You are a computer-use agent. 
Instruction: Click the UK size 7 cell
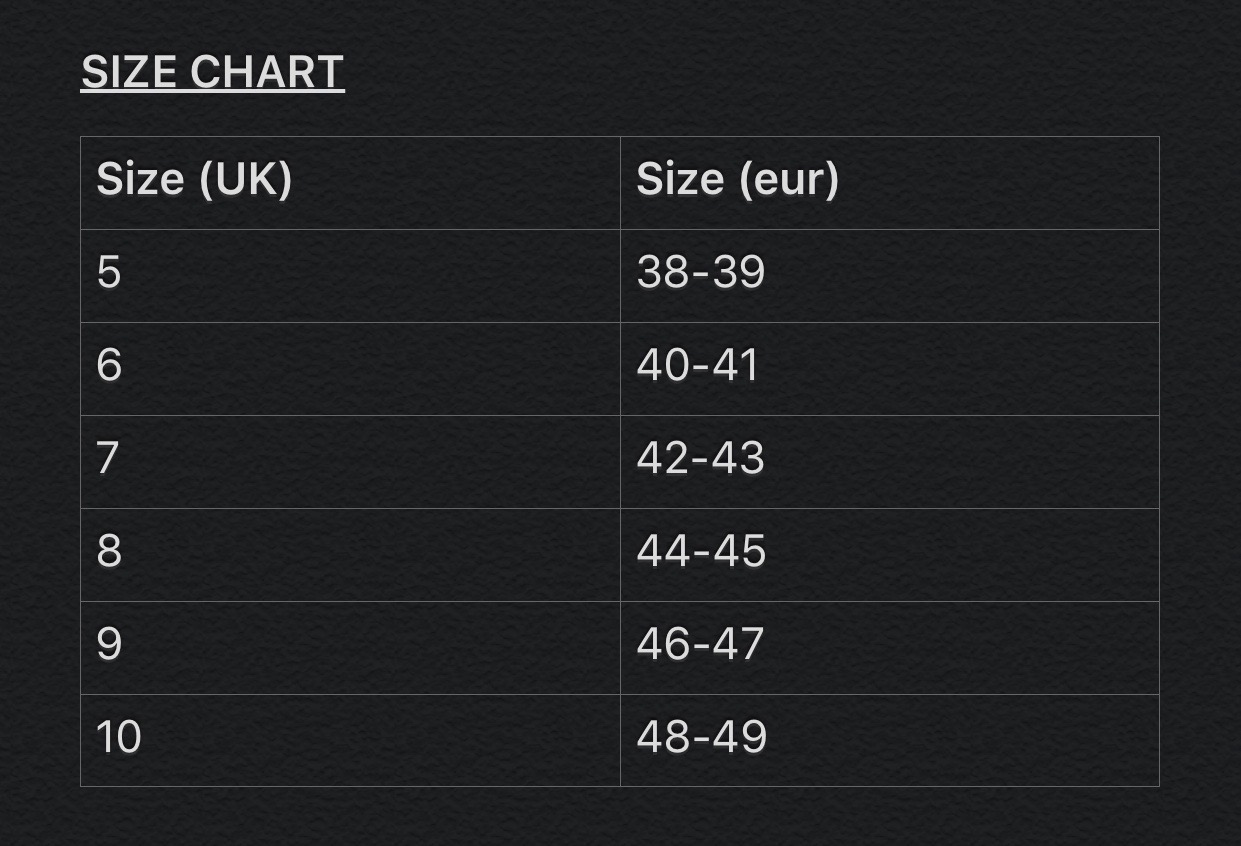[x=350, y=462]
